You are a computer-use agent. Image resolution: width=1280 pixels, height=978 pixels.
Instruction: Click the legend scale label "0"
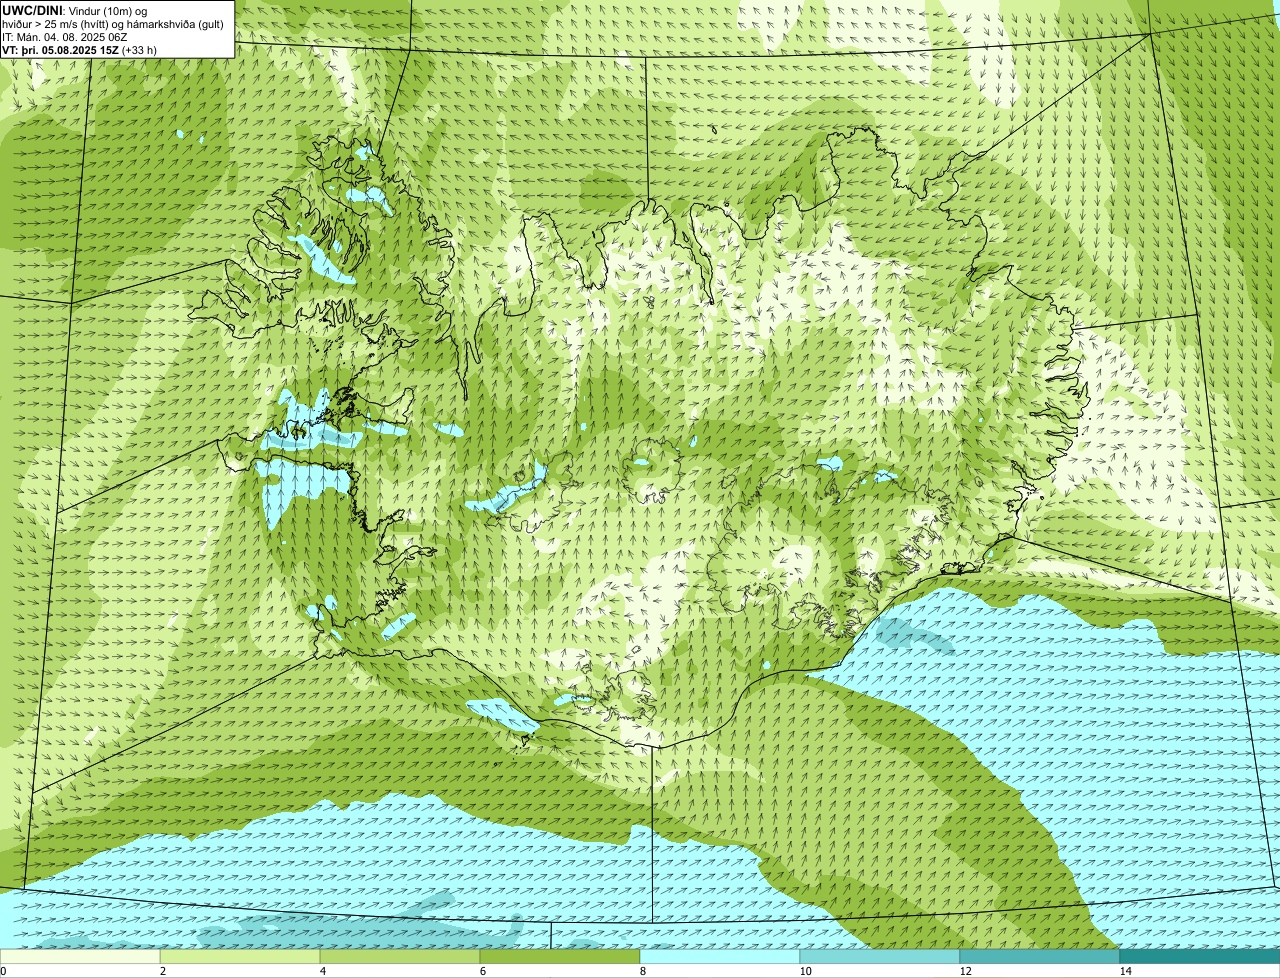[x=3, y=971]
